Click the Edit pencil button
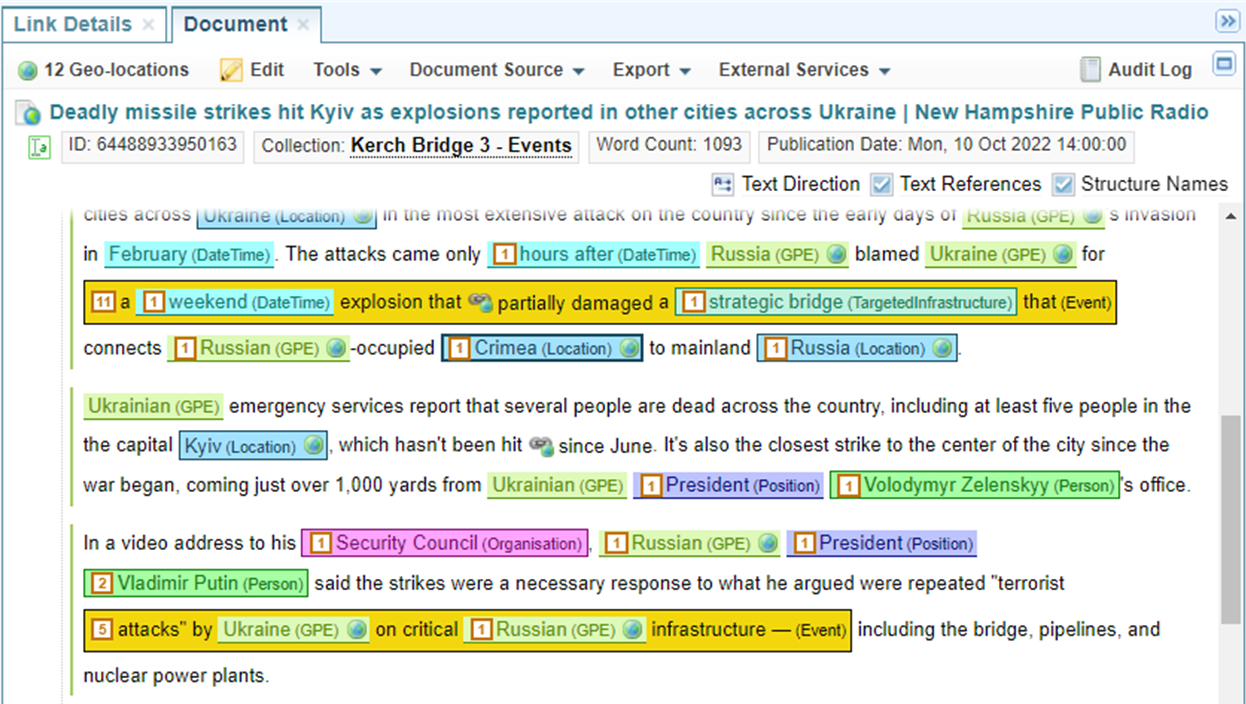 tap(252, 70)
